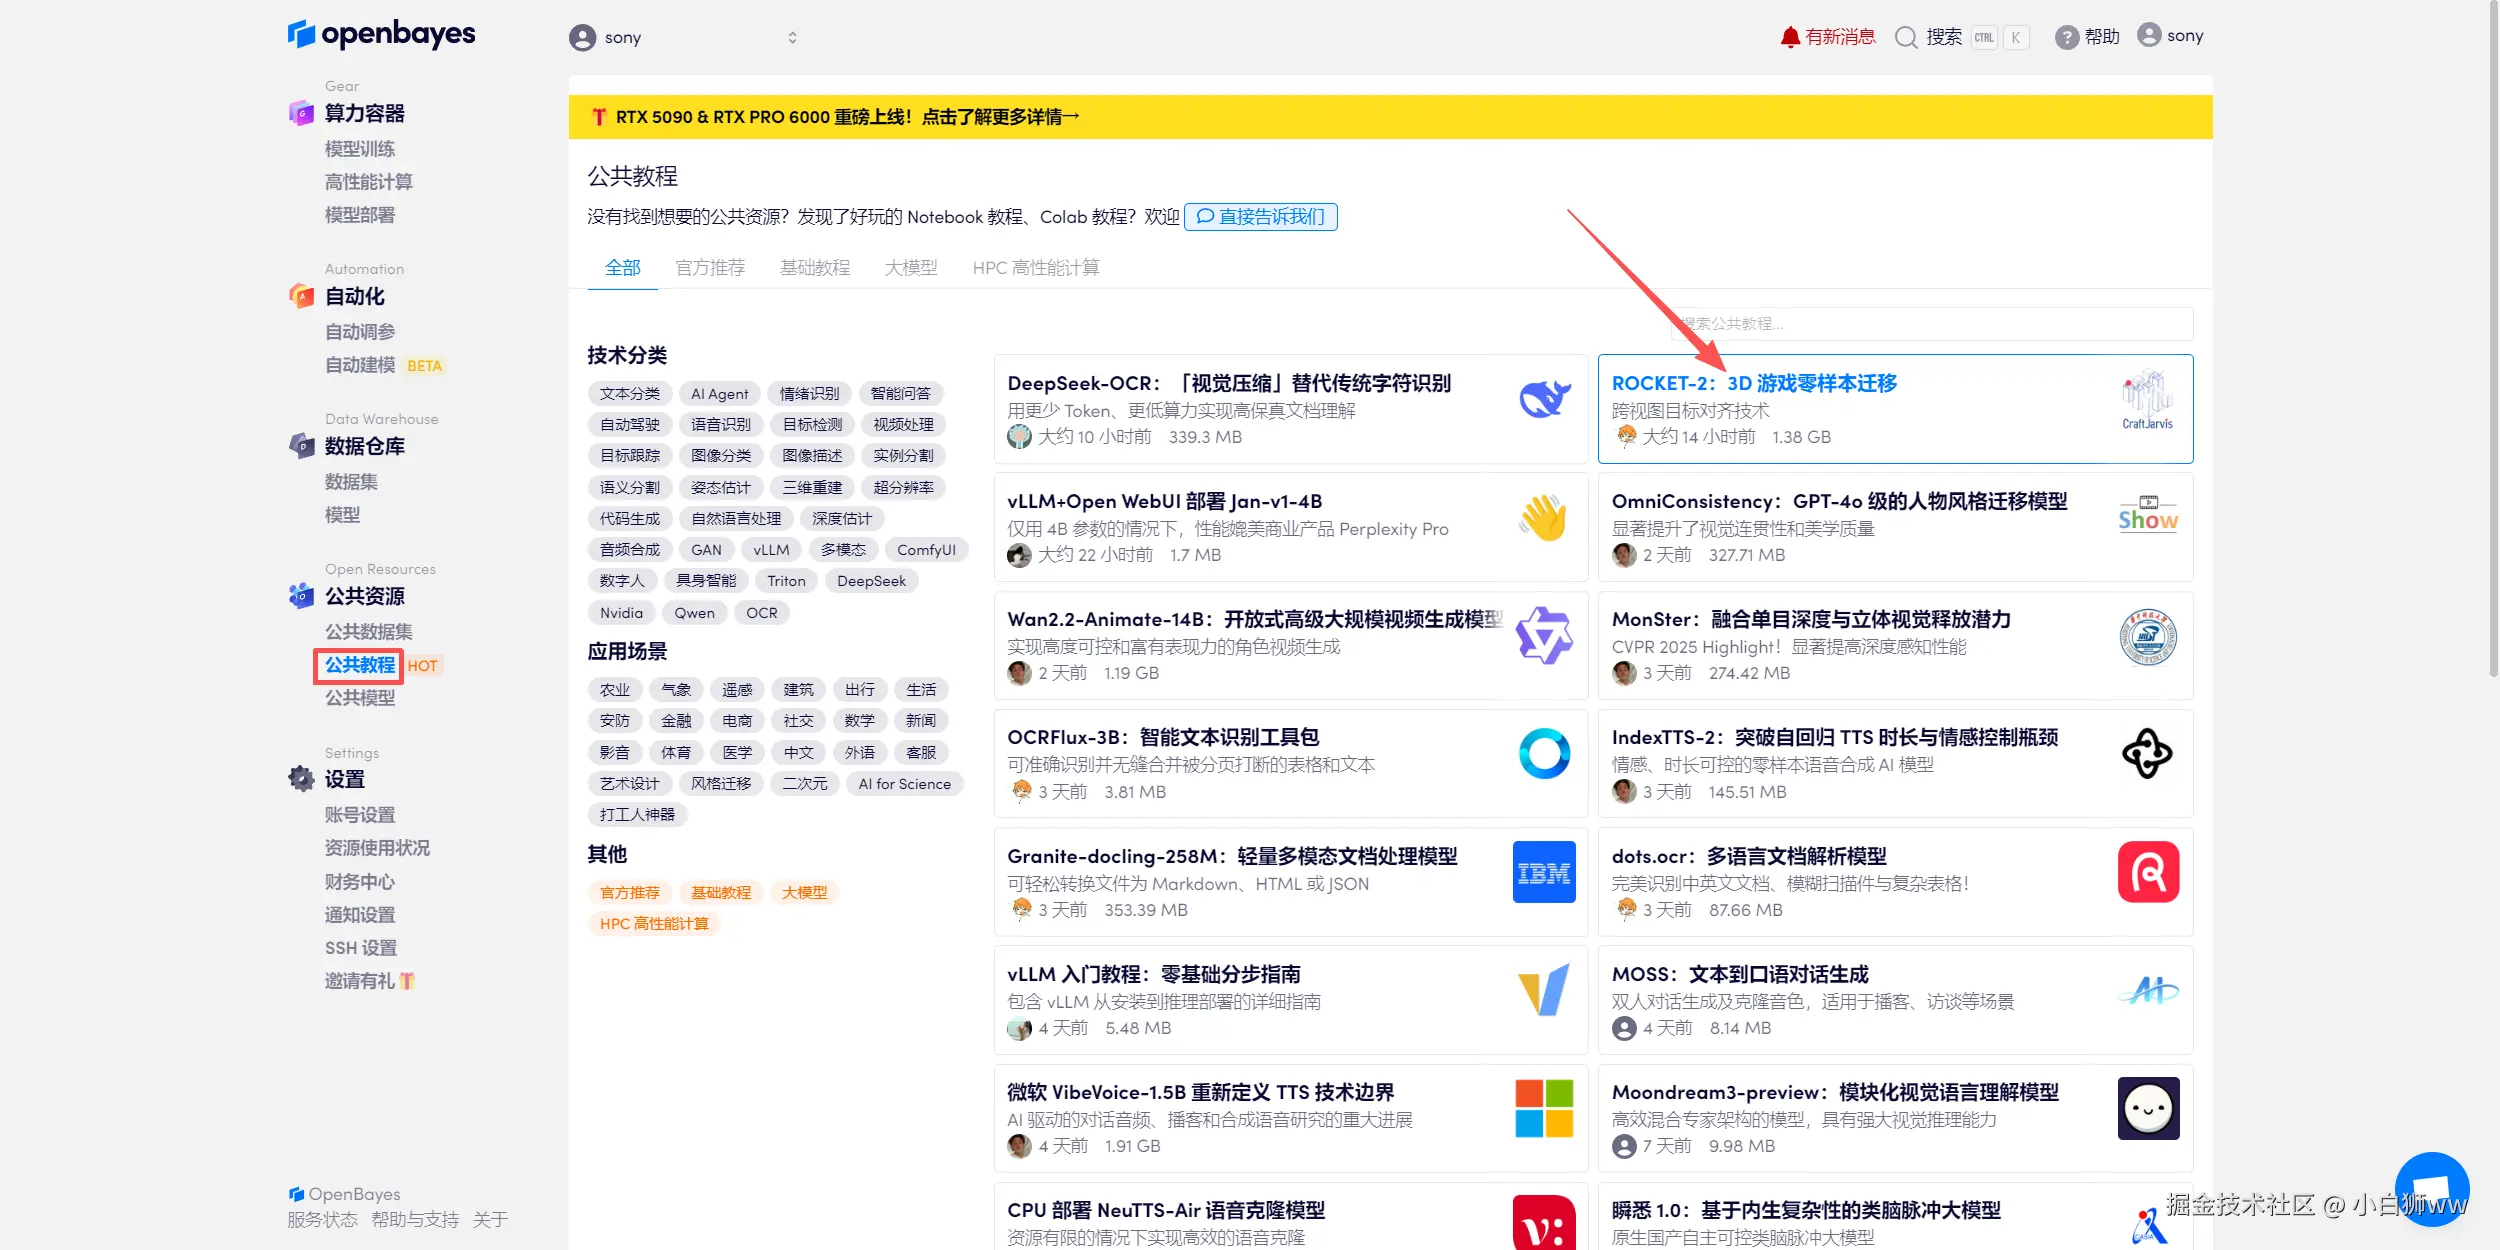Switch to the 官方推荐 tab
The image size is (2500, 1250).
point(710,268)
